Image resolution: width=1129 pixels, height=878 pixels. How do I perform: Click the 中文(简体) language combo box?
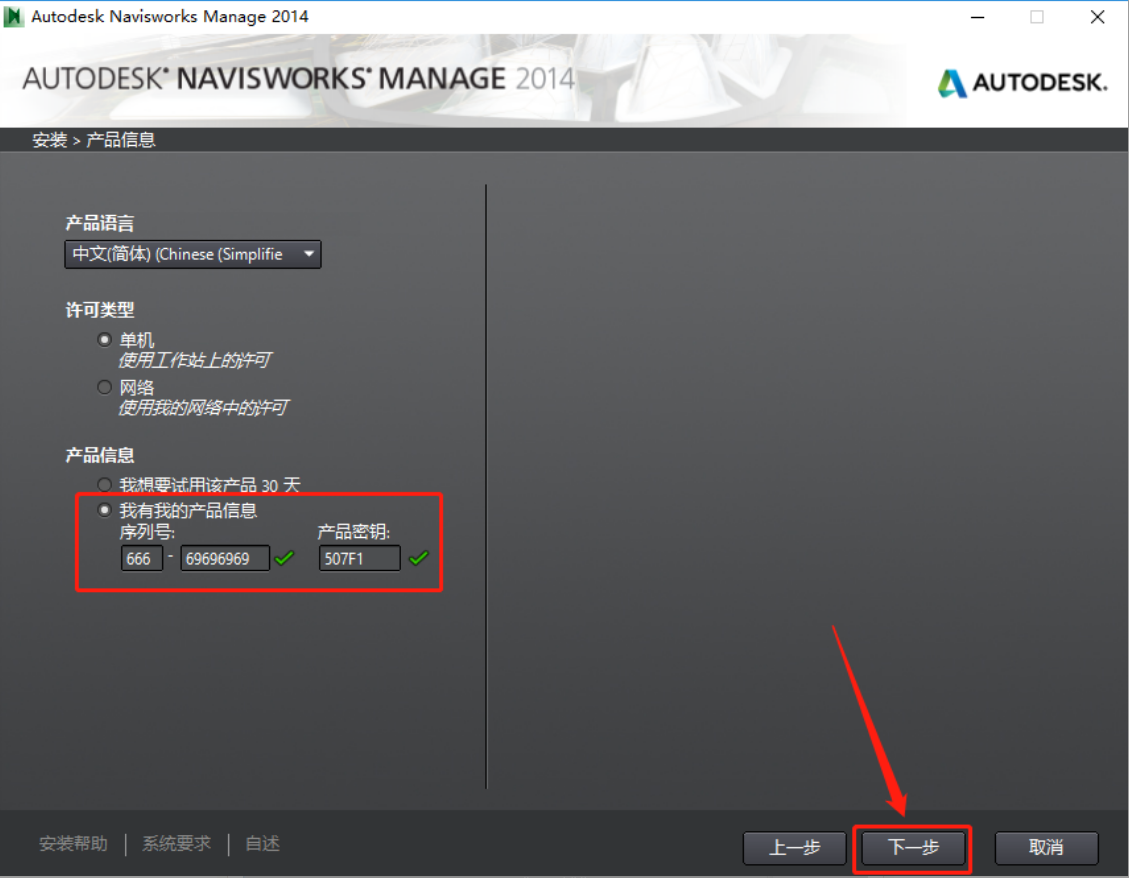pyautogui.click(x=180, y=254)
